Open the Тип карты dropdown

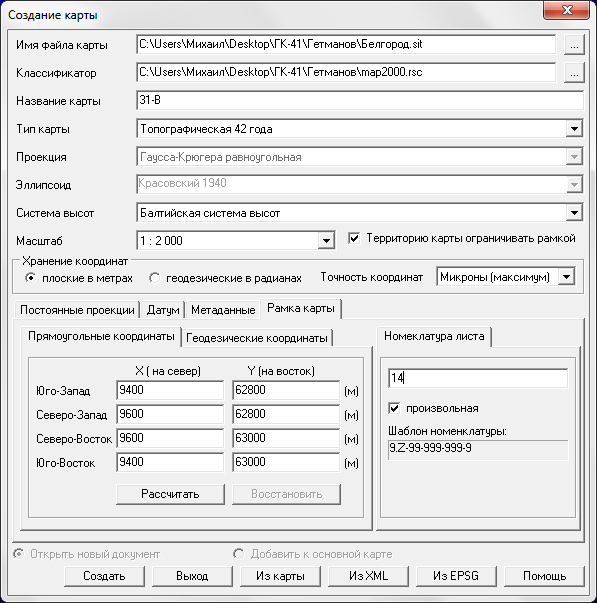[x=574, y=129]
